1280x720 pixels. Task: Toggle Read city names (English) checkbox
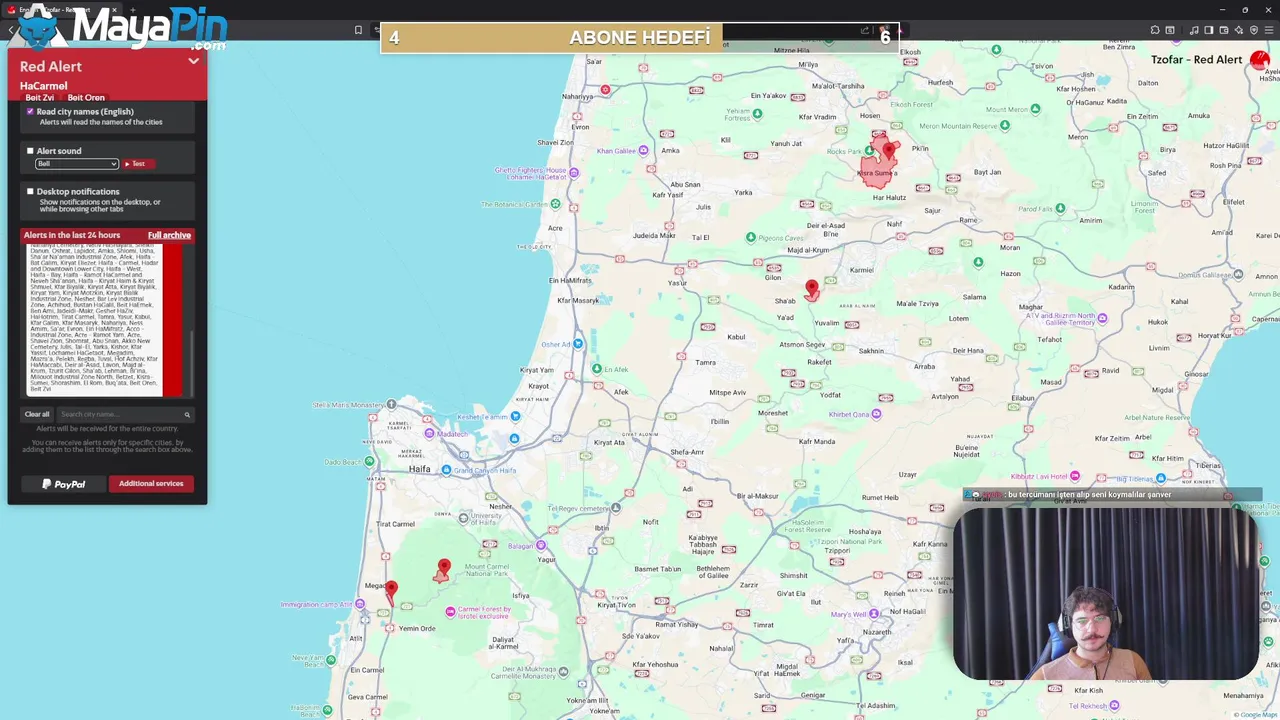click(30, 112)
